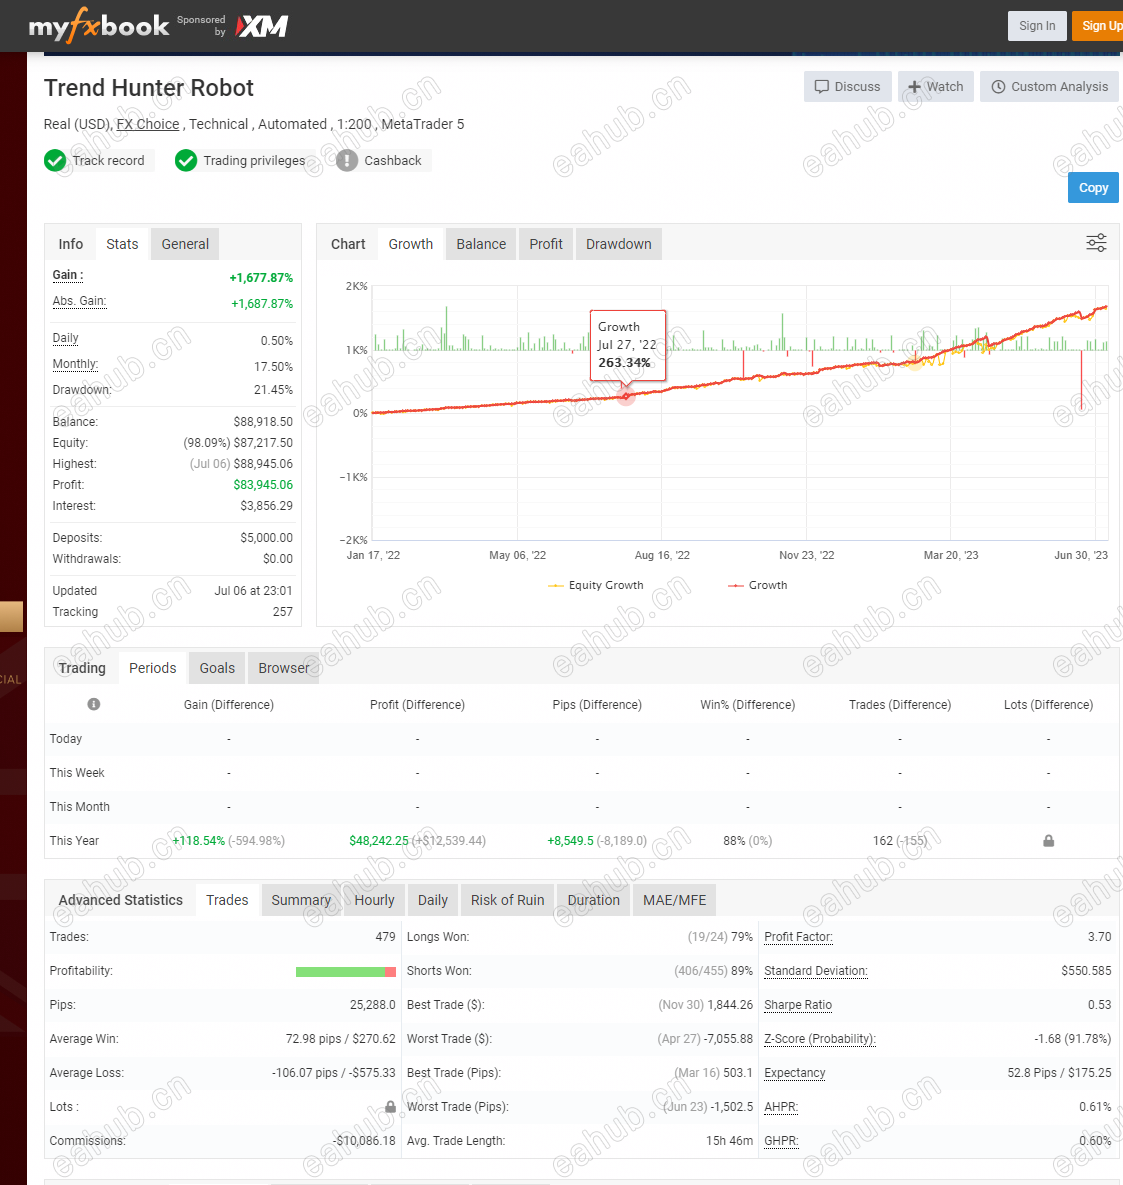Toggle the Equity Growth legend series
The width and height of the screenshot is (1123, 1185).
point(596,585)
